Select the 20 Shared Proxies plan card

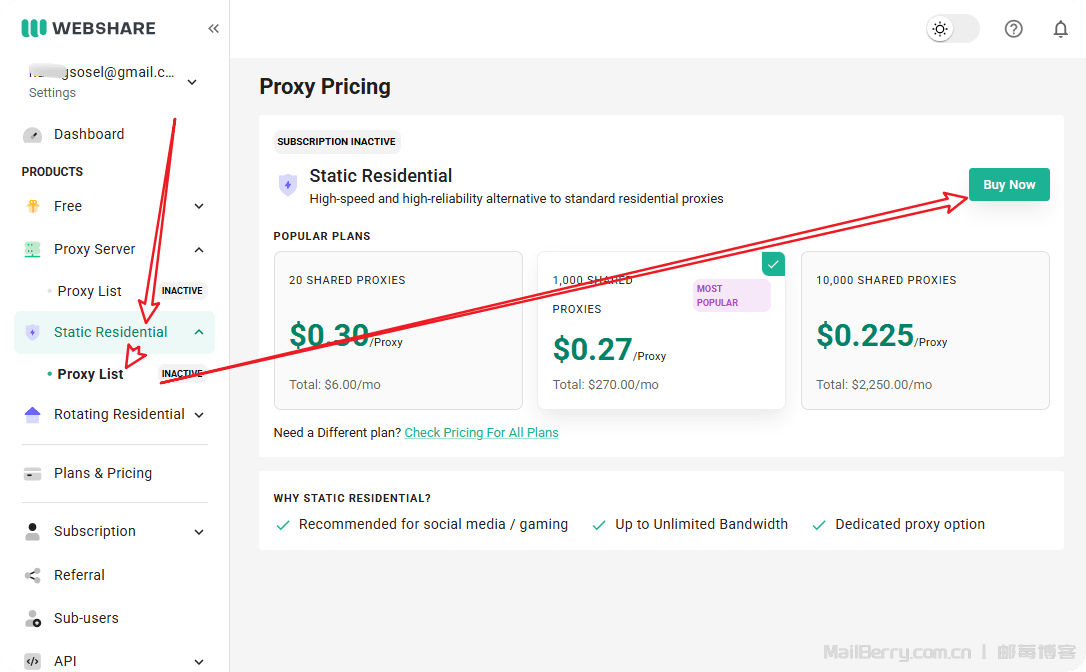click(x=398, y=330)
